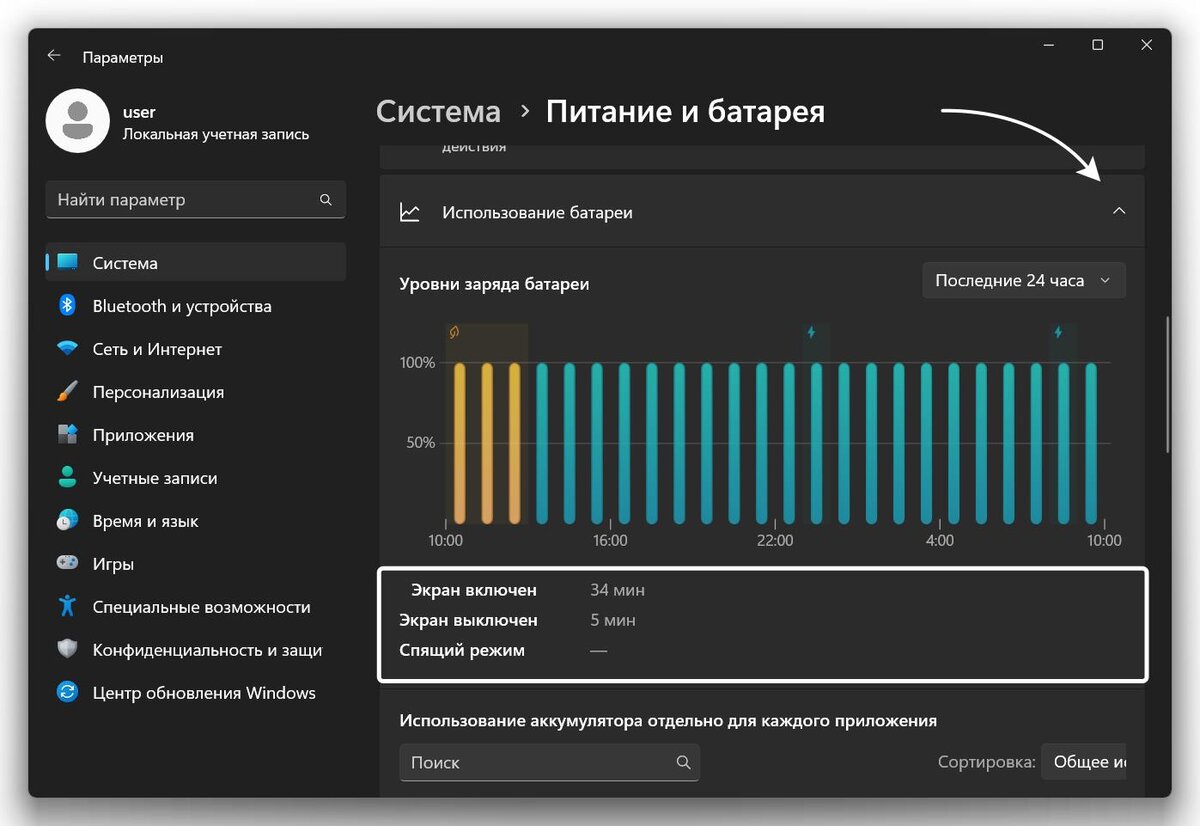Click the Специальные возможности accessibility icon
This screenshot has height=826, width=1200.
coord(67,606)
